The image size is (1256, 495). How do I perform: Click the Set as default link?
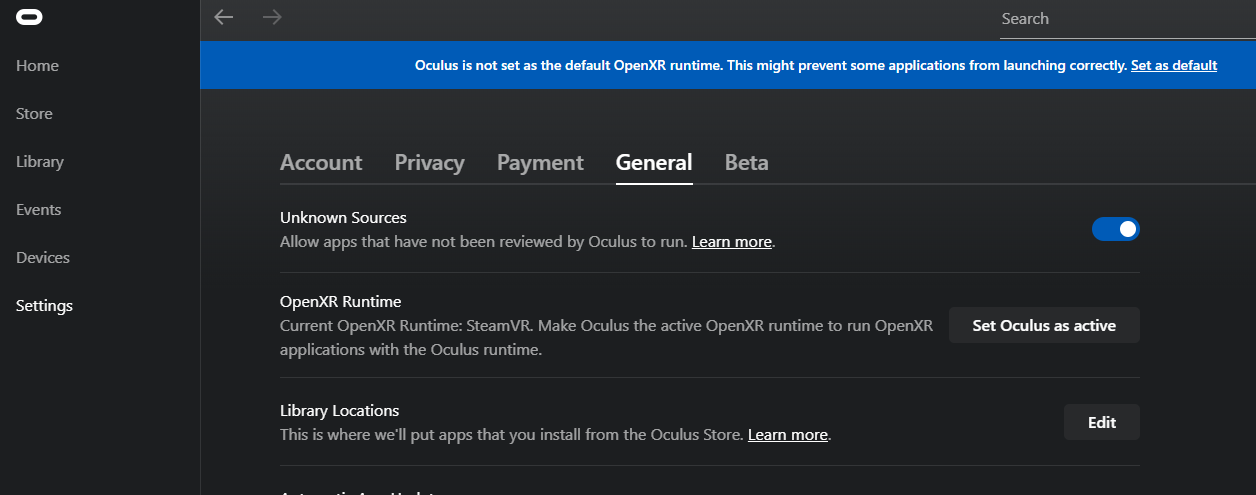tap(1173, 66)
